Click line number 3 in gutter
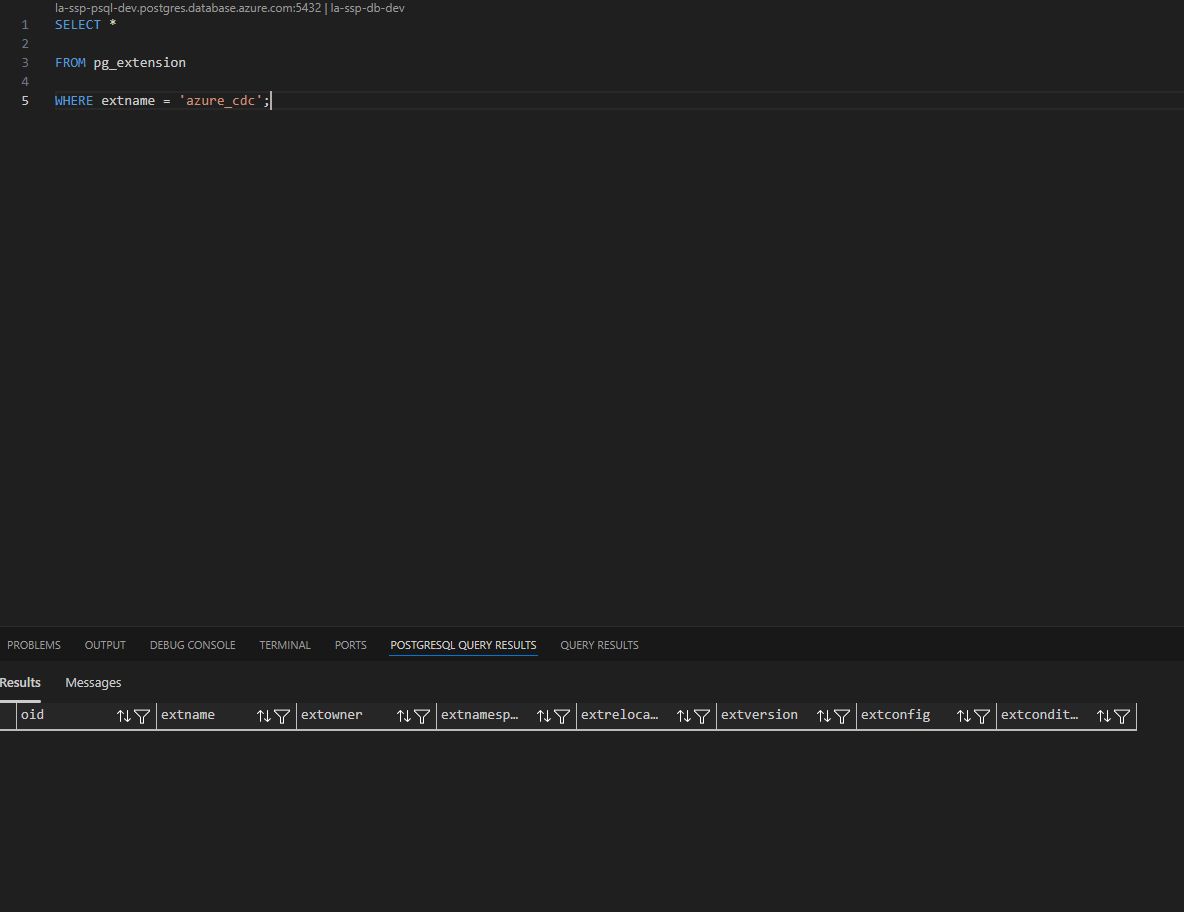The image size is (1184, 912). (x=25, y=63)
